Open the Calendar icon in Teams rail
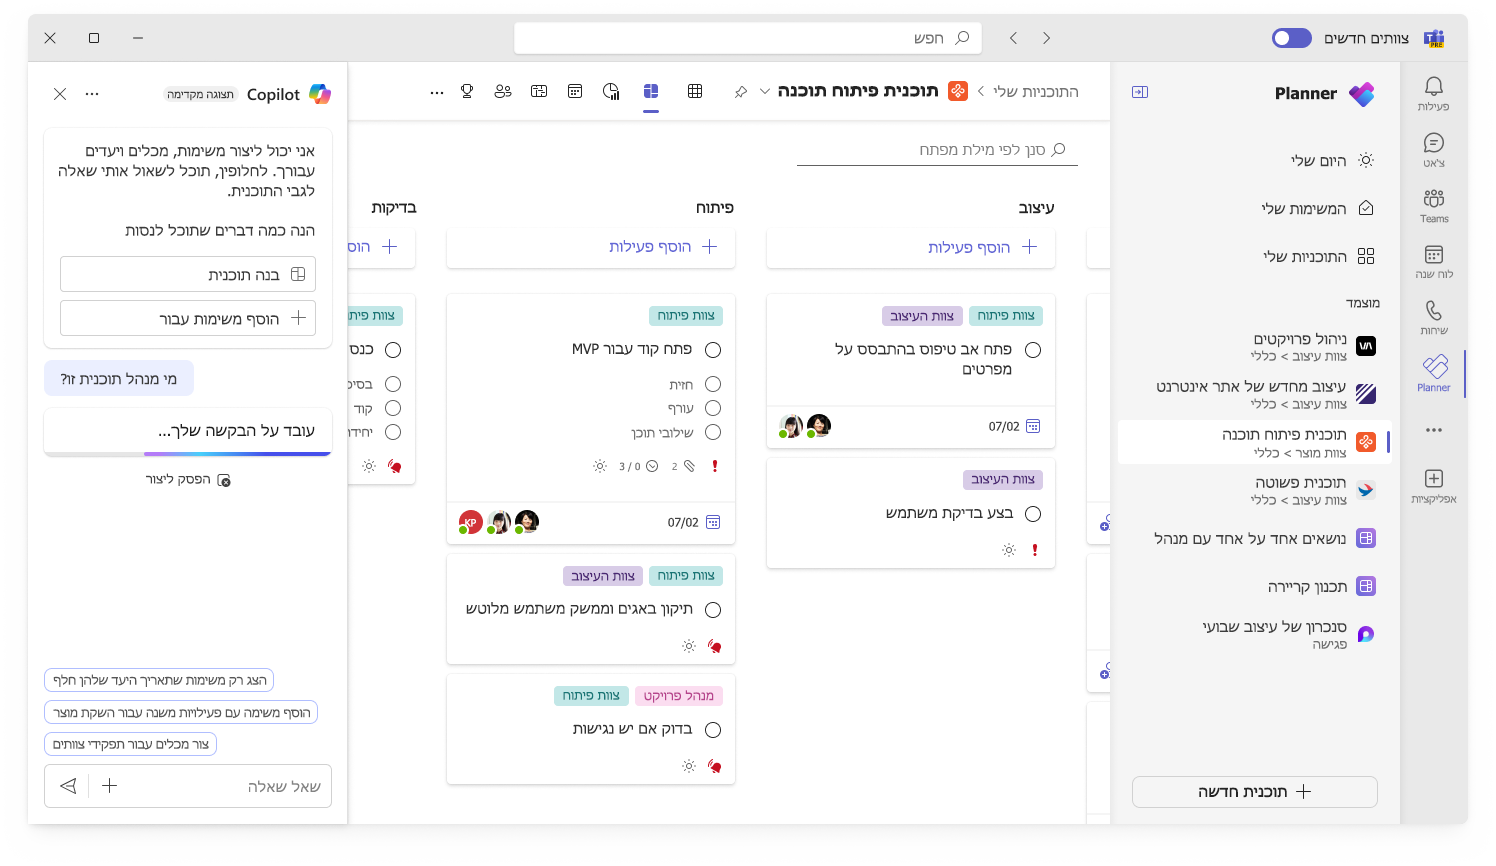Image resolution: width=1496 pixels, height=866 pixels. coord(1433,261)
